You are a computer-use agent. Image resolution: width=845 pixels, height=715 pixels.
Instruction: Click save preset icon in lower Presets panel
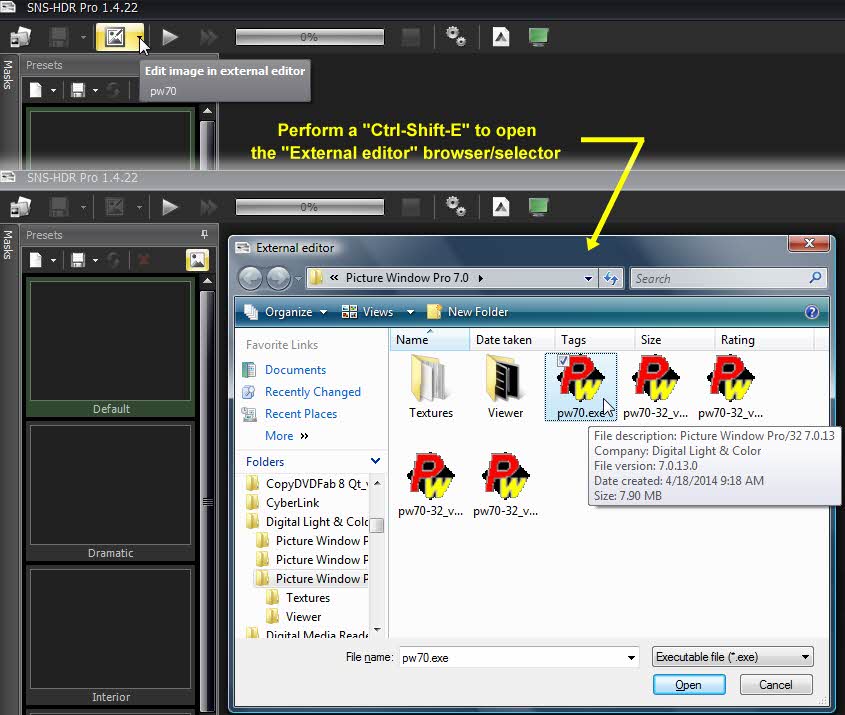click(x=78, y=260)
